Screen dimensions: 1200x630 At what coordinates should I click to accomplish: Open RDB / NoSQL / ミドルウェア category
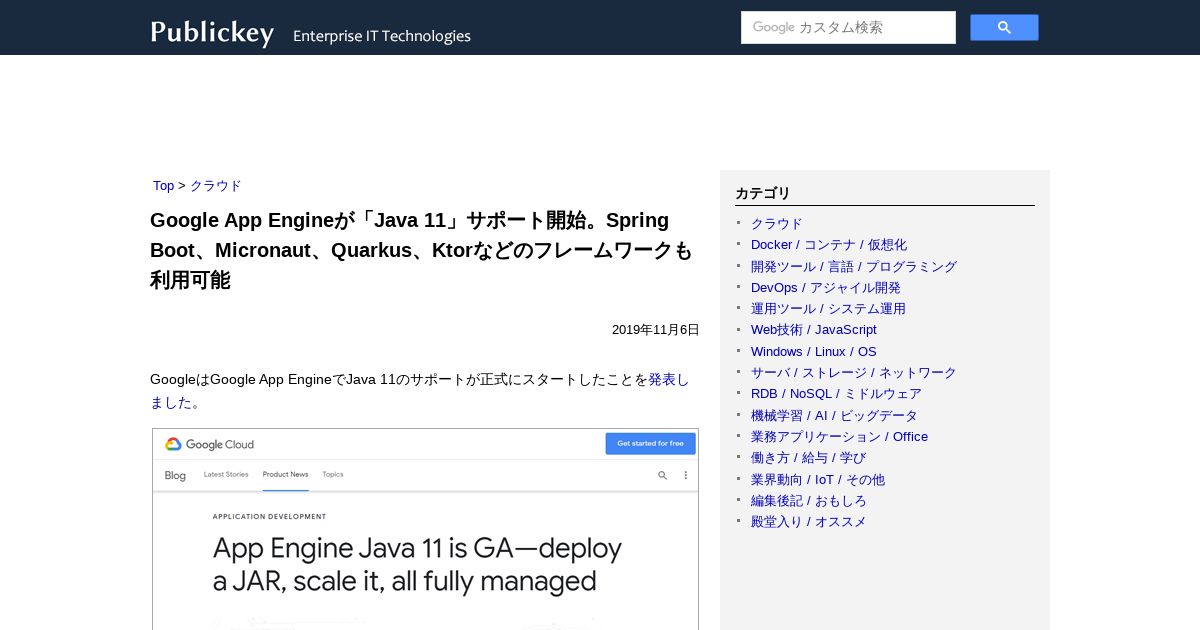coord(836,394)
